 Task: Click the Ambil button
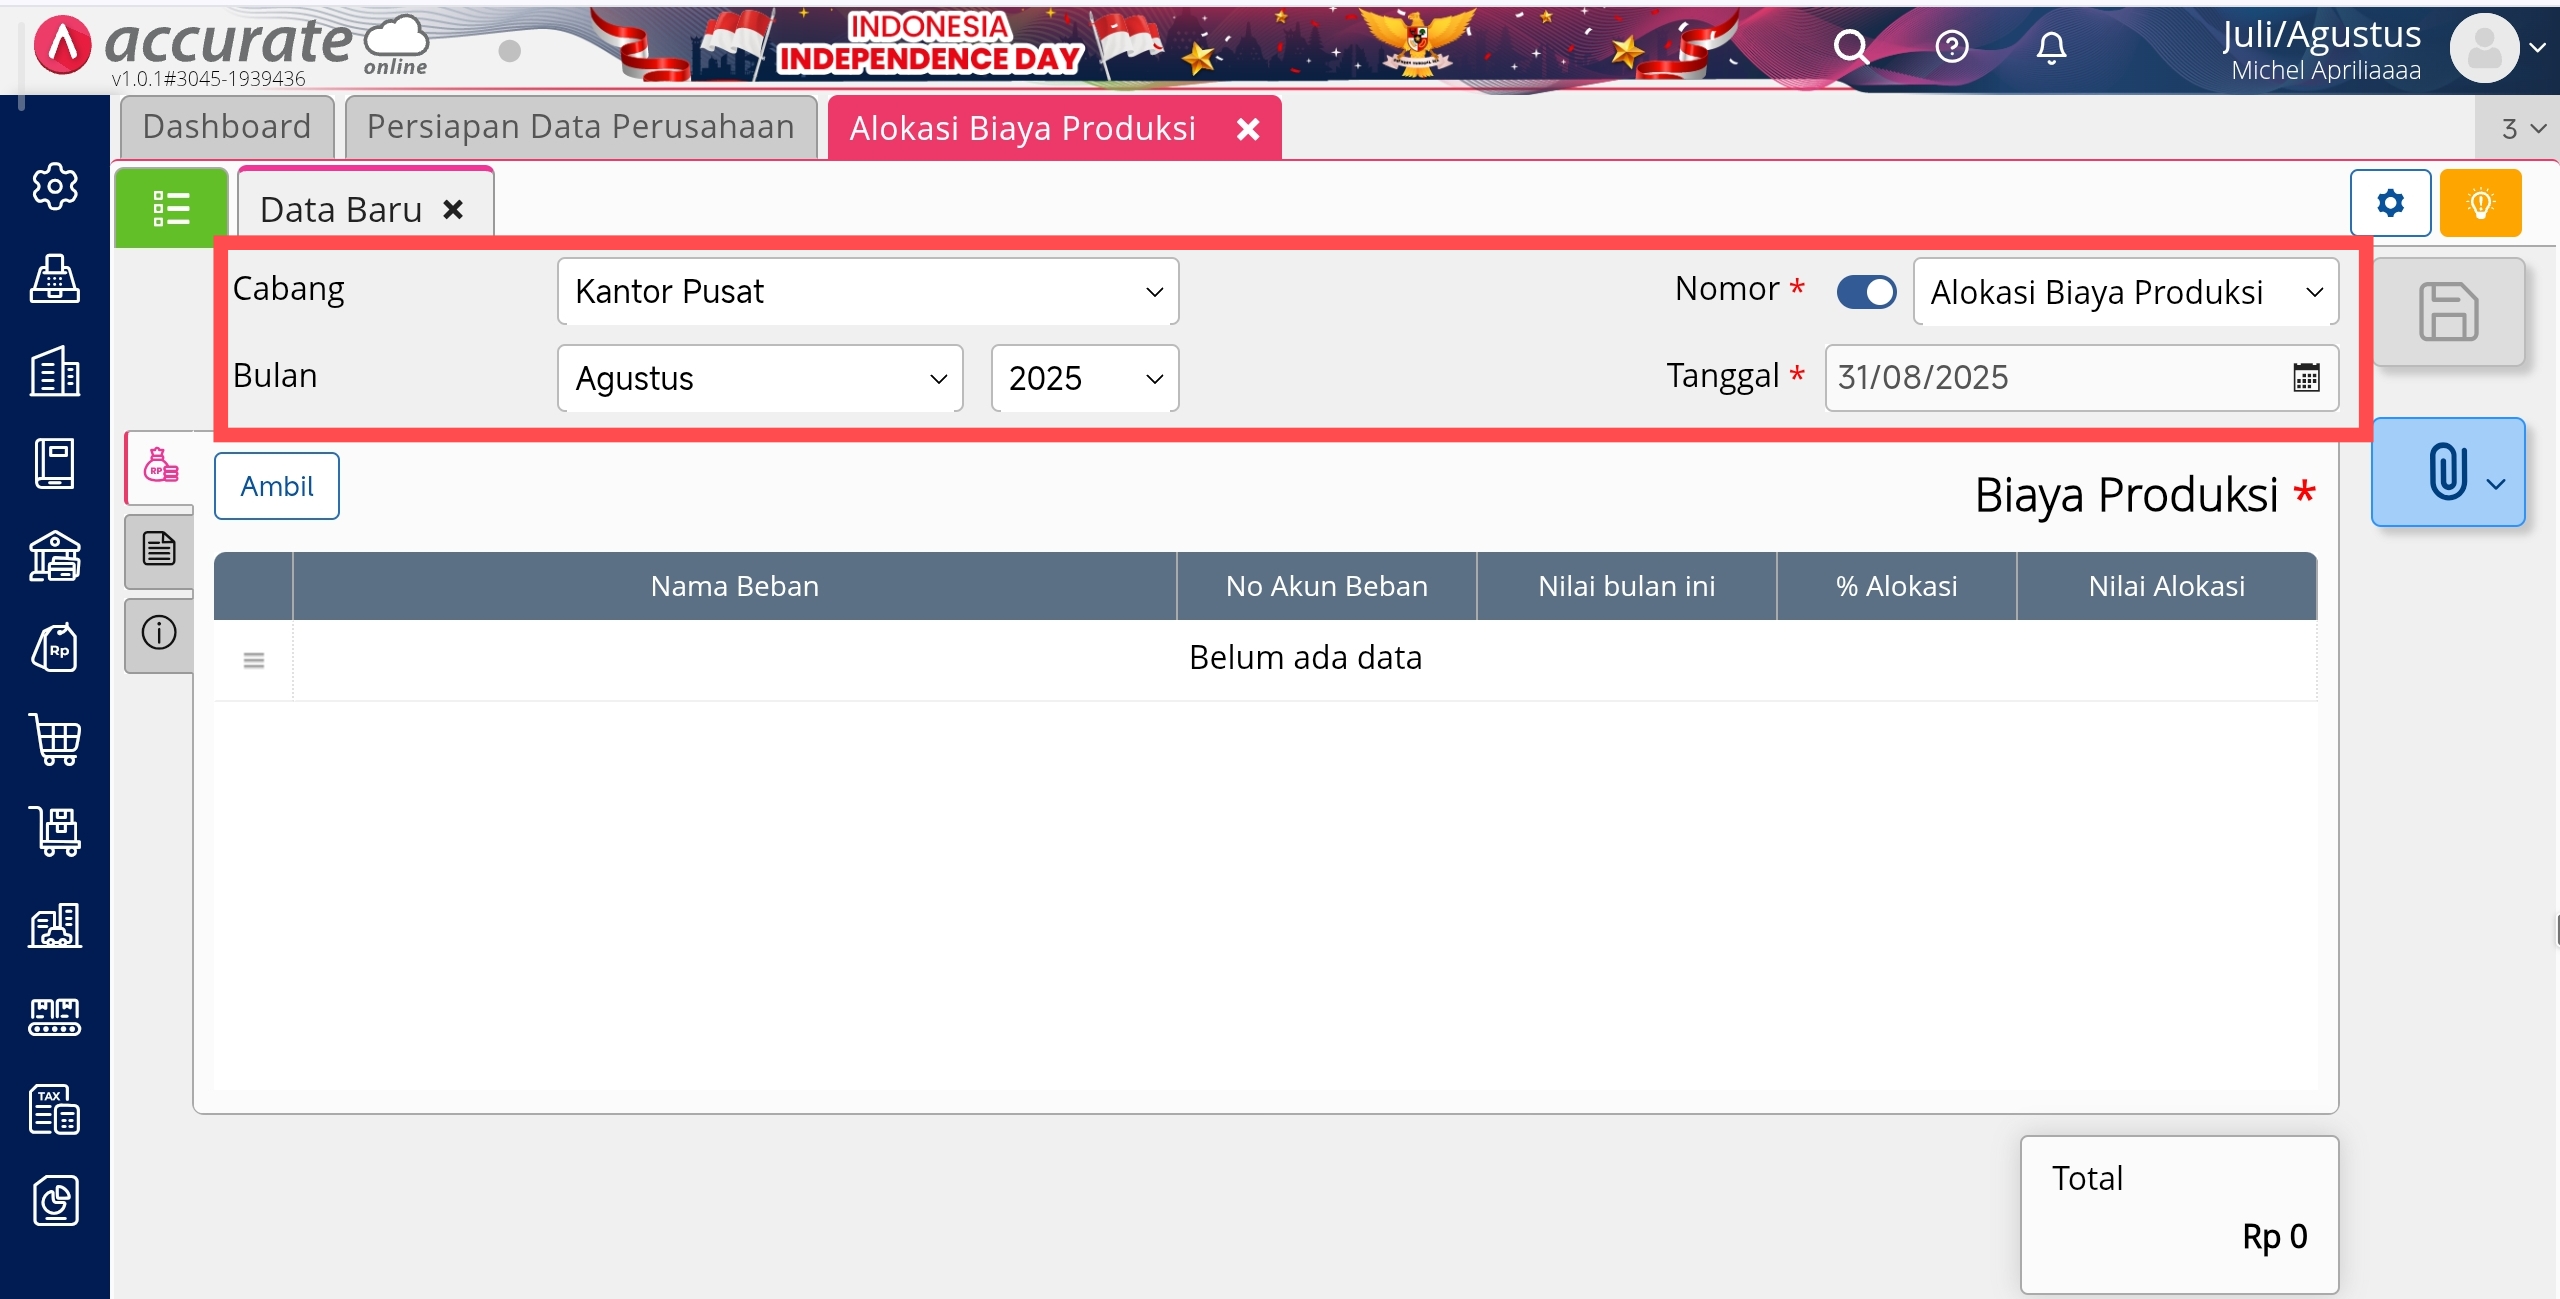click(x=277, y=486)
